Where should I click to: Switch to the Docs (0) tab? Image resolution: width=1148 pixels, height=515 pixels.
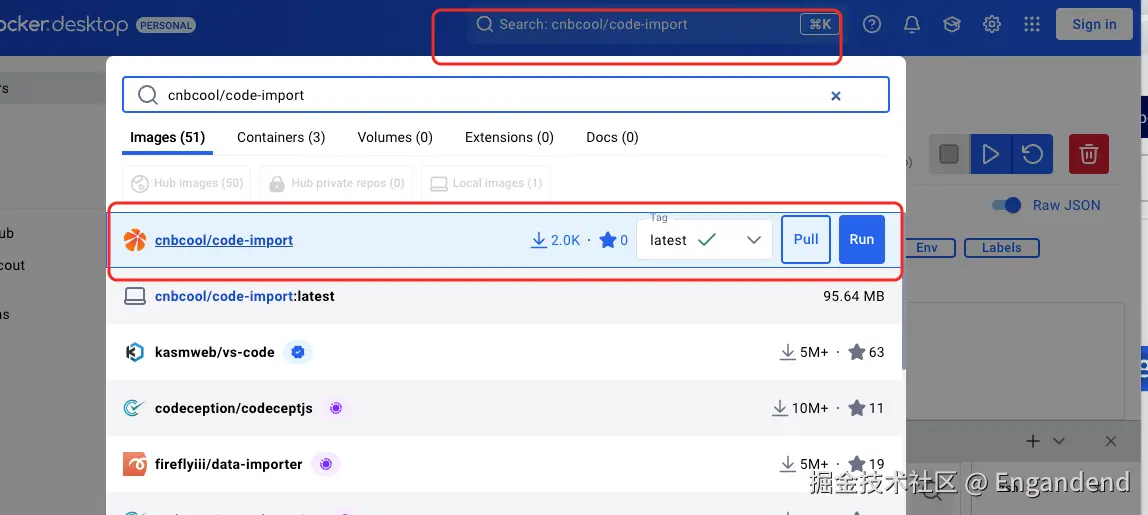tap(612, 137)
